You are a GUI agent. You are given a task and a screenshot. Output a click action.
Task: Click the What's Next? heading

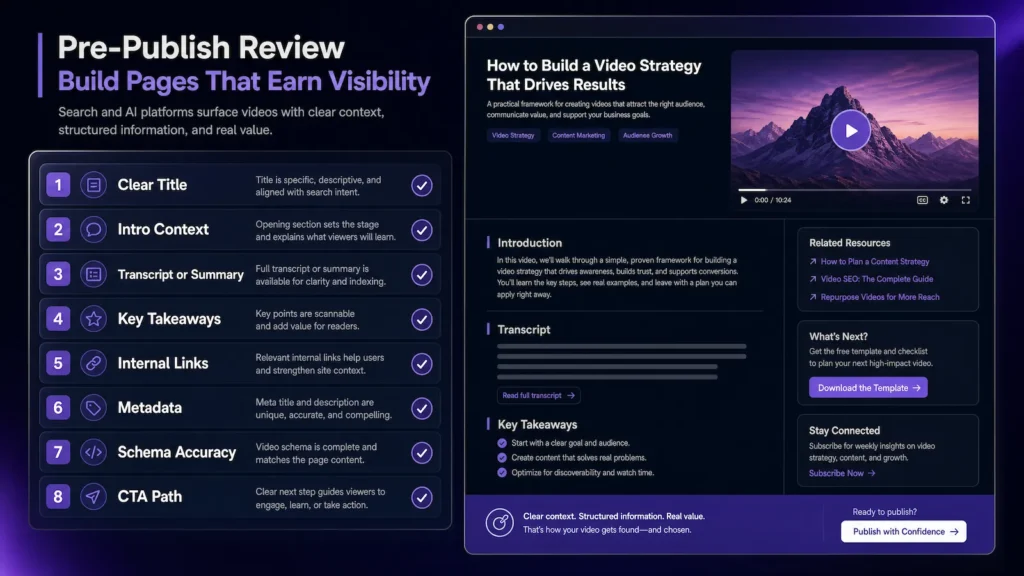click(x=839, y=337)
